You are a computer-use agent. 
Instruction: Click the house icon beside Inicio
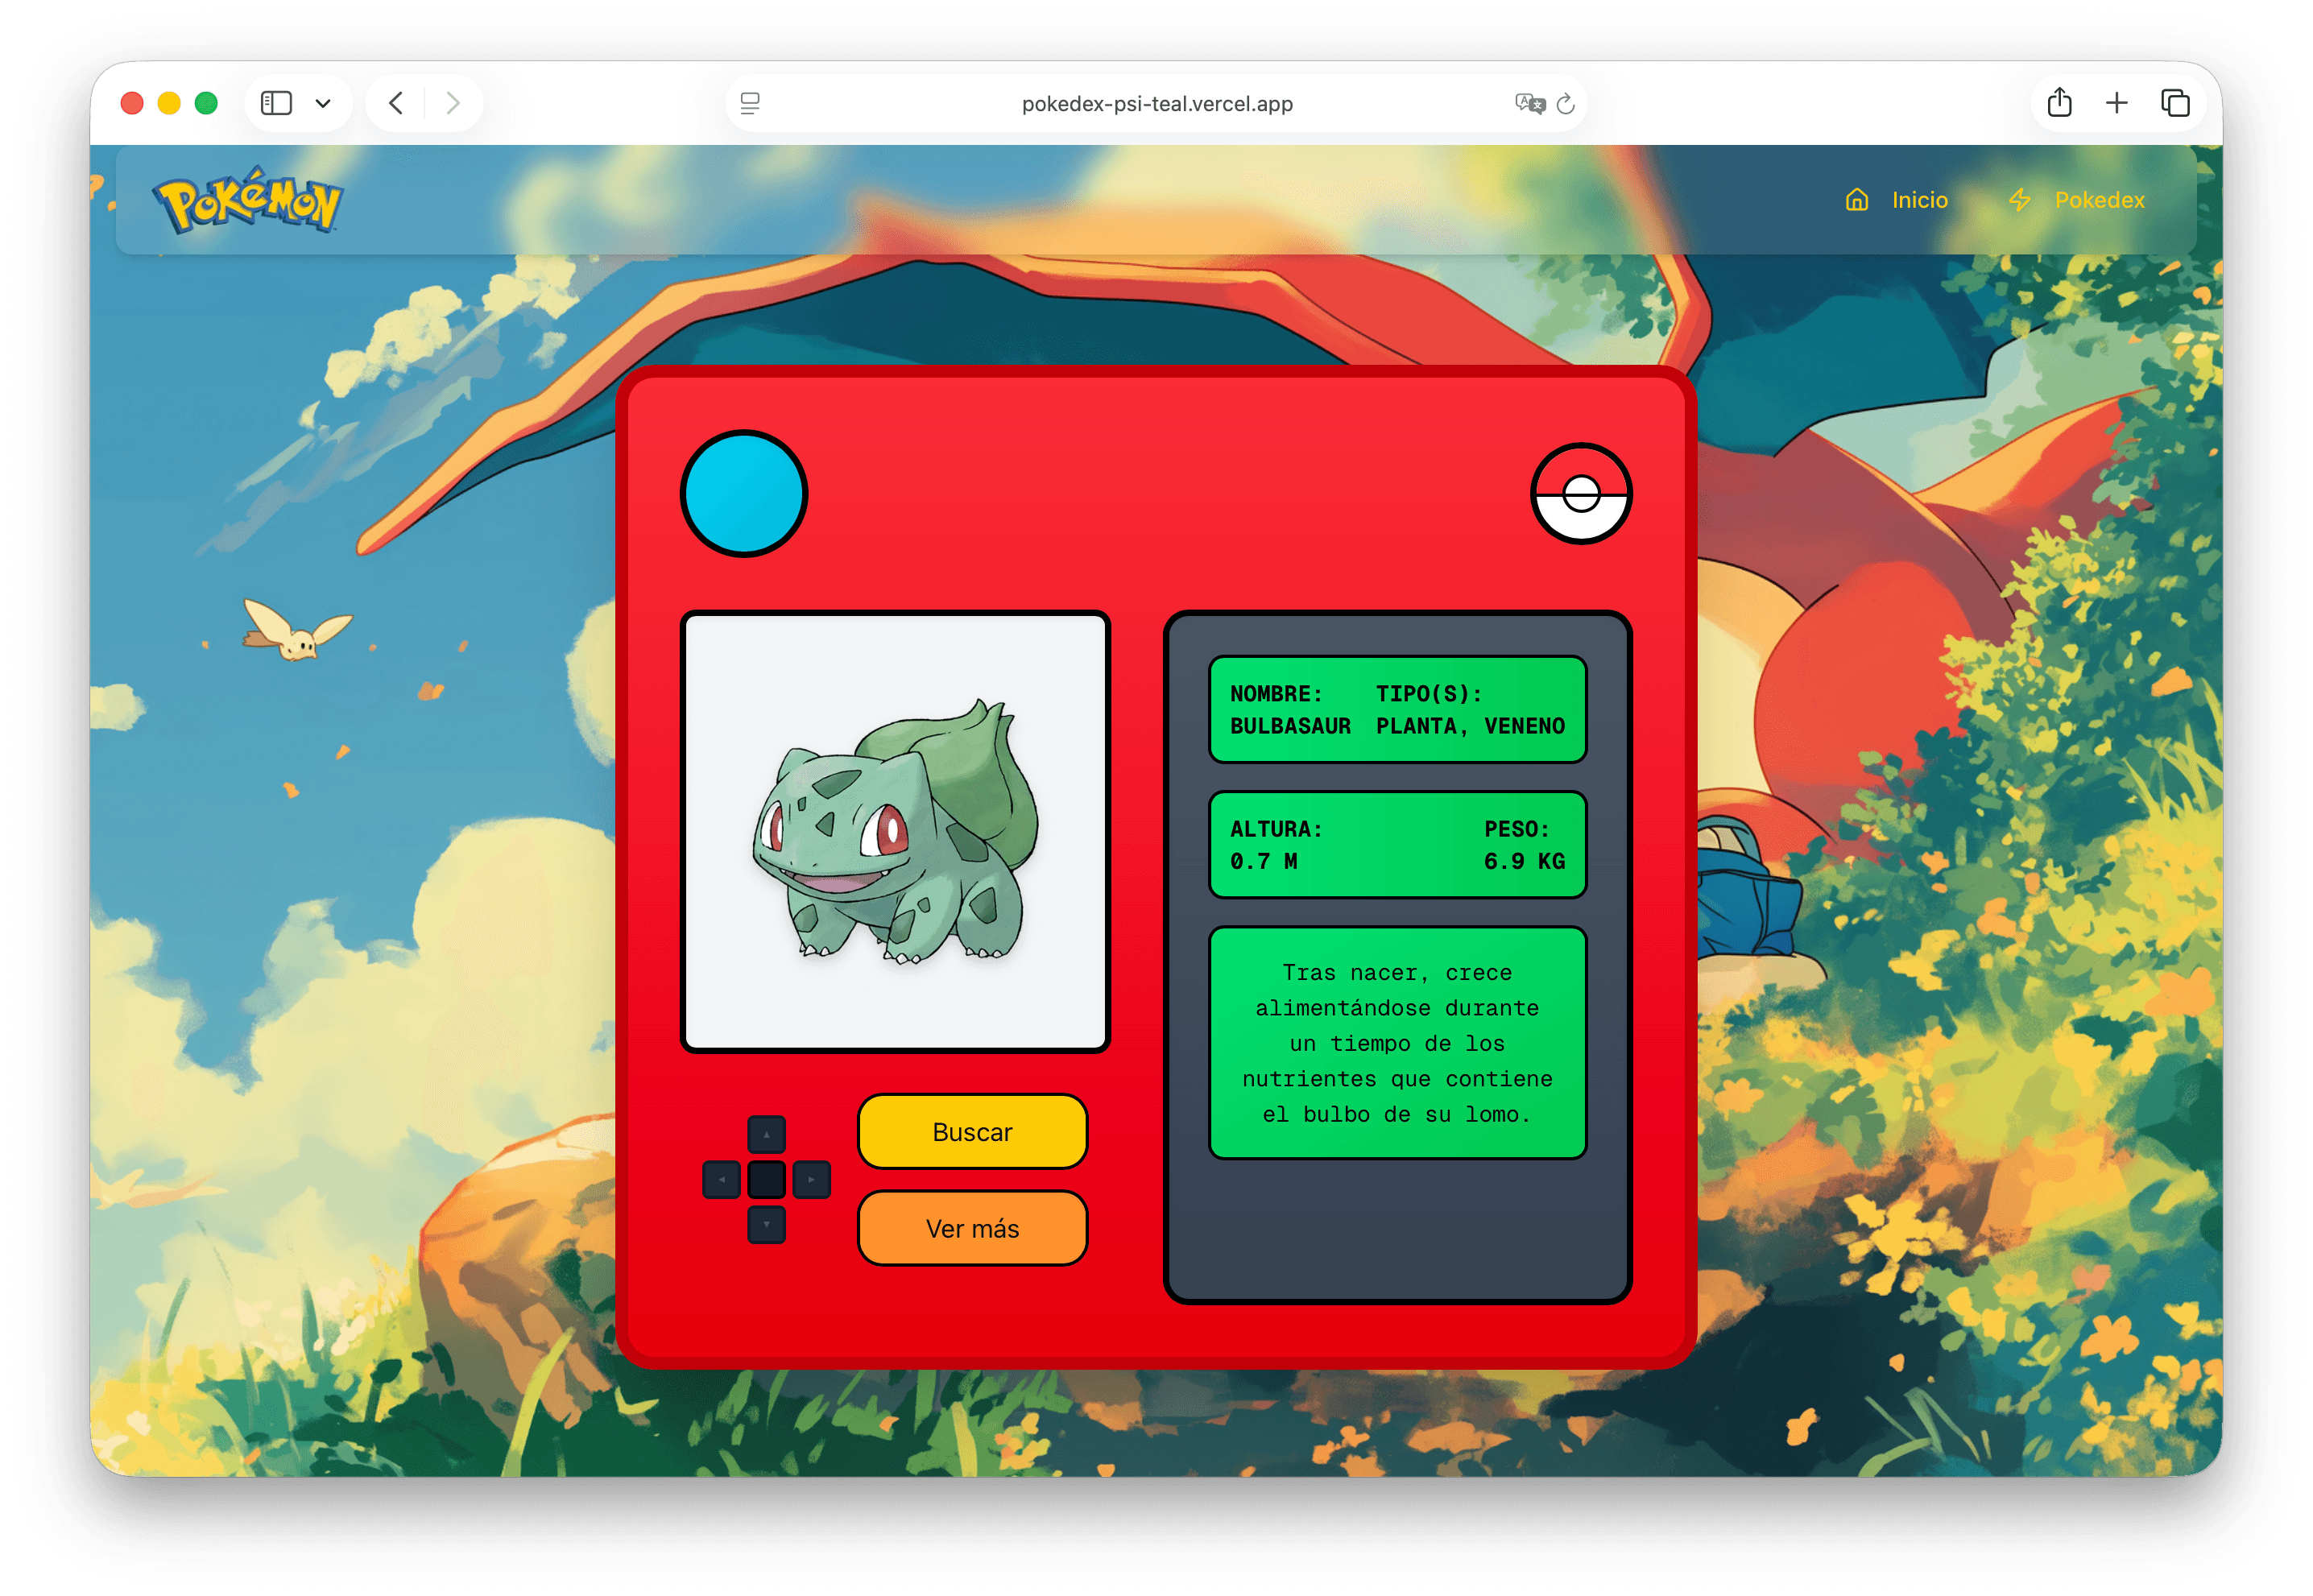[x=1856, y=200]
